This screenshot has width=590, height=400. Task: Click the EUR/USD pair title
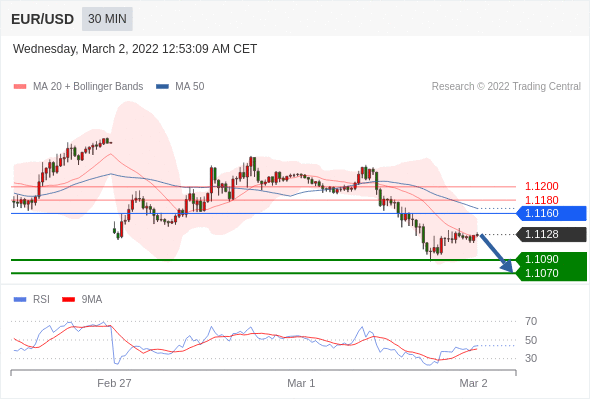[x=43, y=19]
